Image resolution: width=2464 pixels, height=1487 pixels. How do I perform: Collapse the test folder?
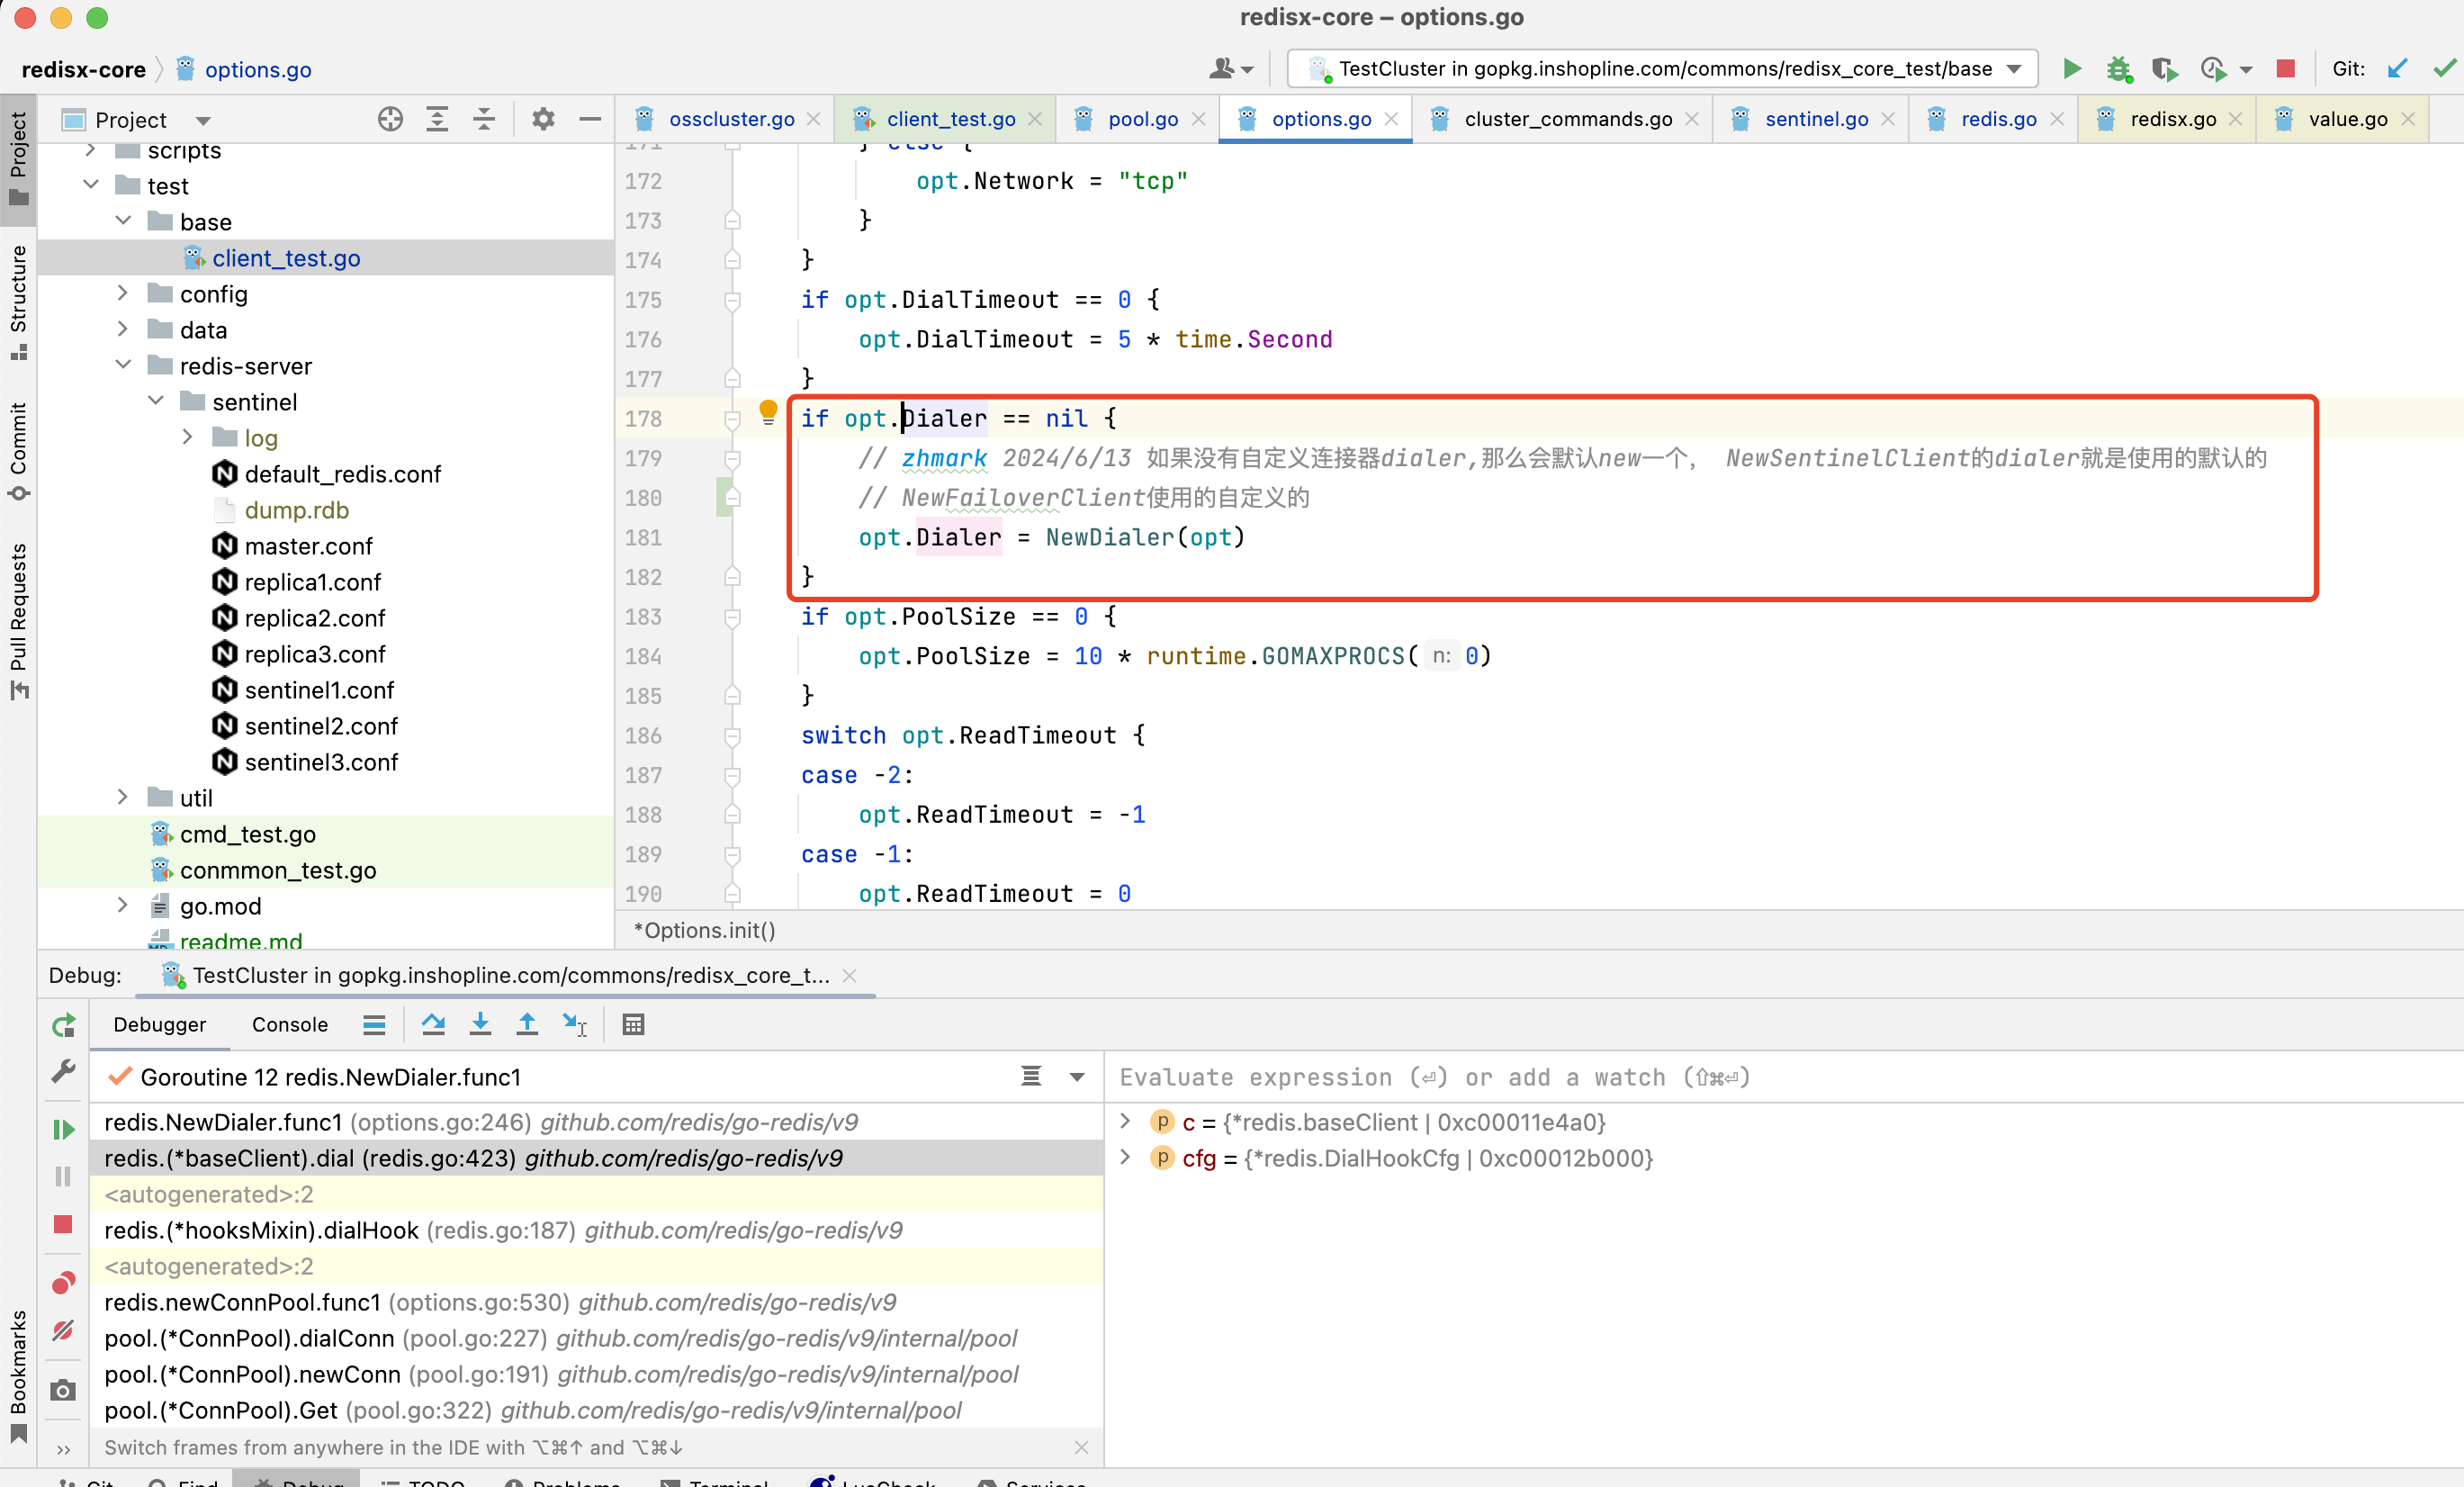91,185
